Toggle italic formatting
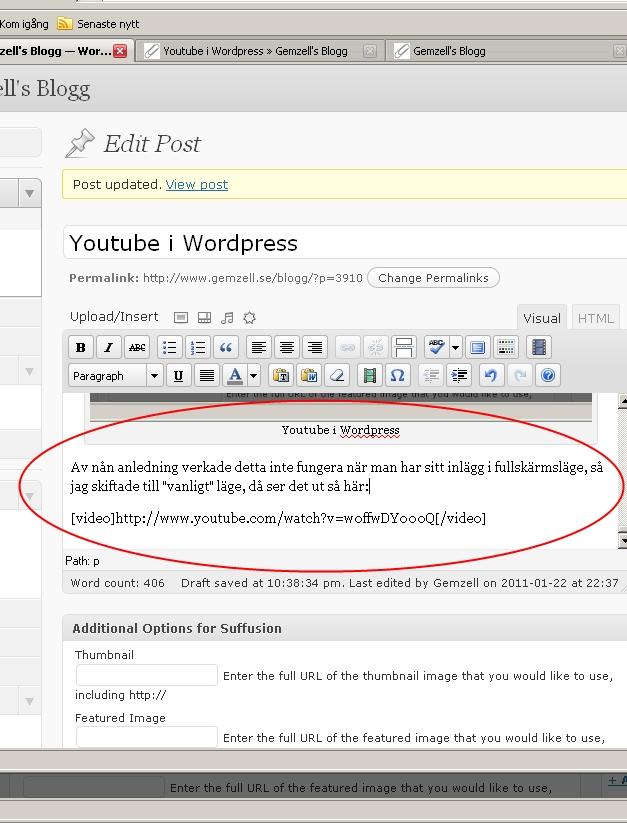 click(109, 347)
